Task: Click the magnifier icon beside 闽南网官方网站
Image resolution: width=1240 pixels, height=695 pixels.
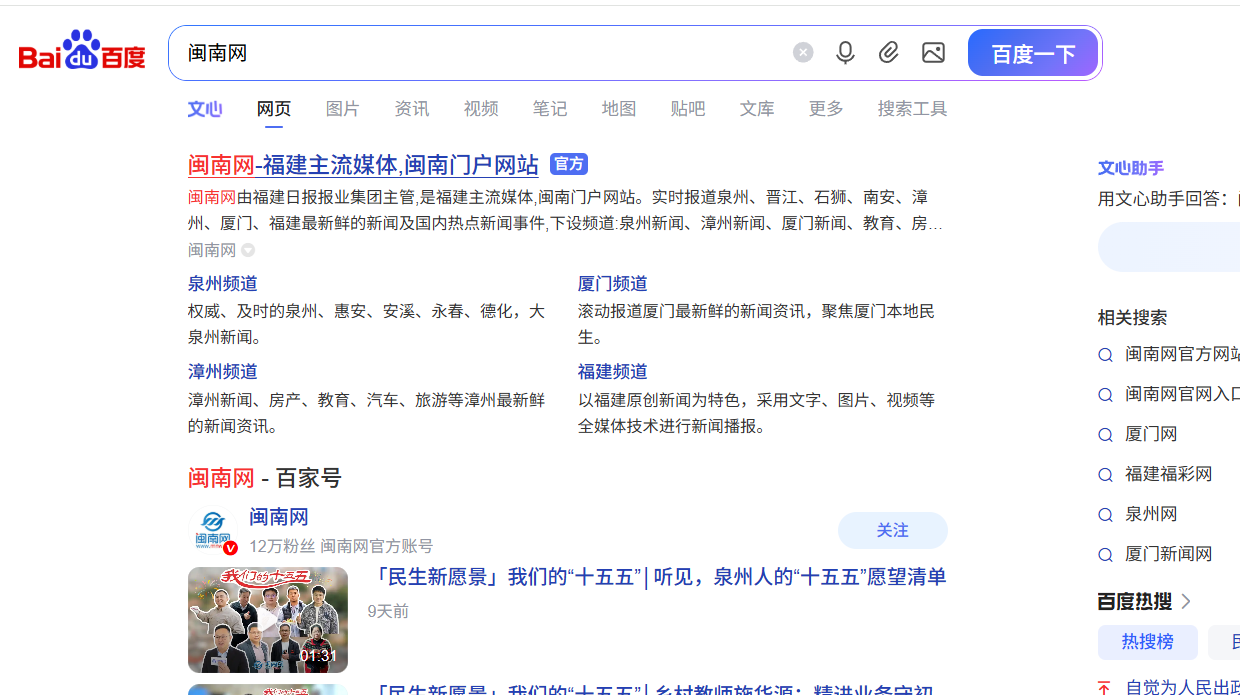Action: [x=1105, y=354]
